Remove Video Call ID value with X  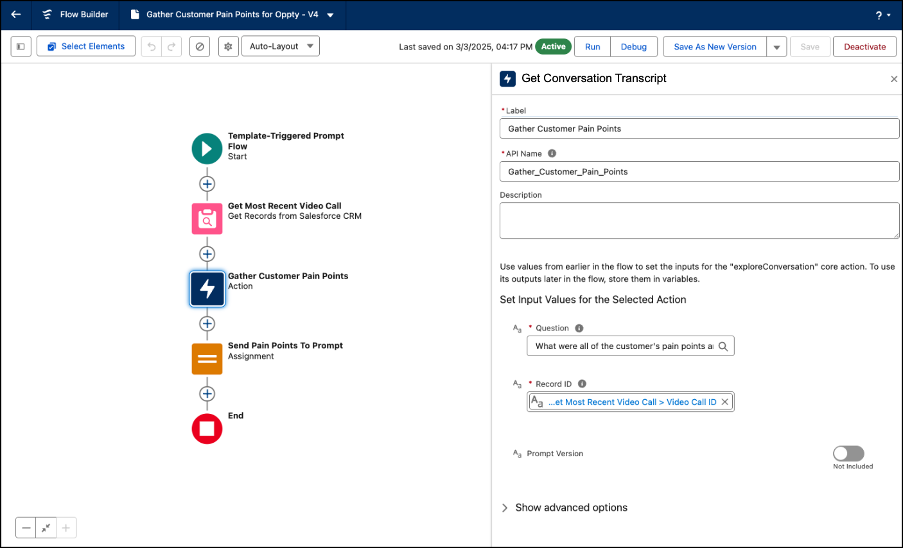click(725, 402)
